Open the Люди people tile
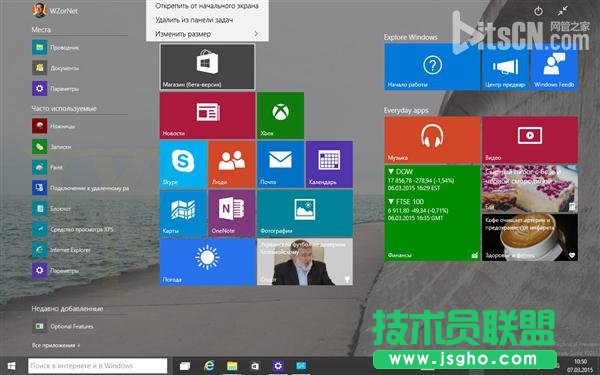 tap(232, 164)
